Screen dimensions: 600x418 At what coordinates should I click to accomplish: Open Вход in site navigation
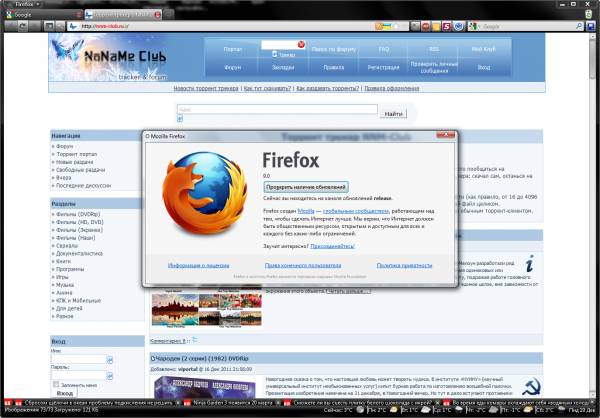point(484,67)
